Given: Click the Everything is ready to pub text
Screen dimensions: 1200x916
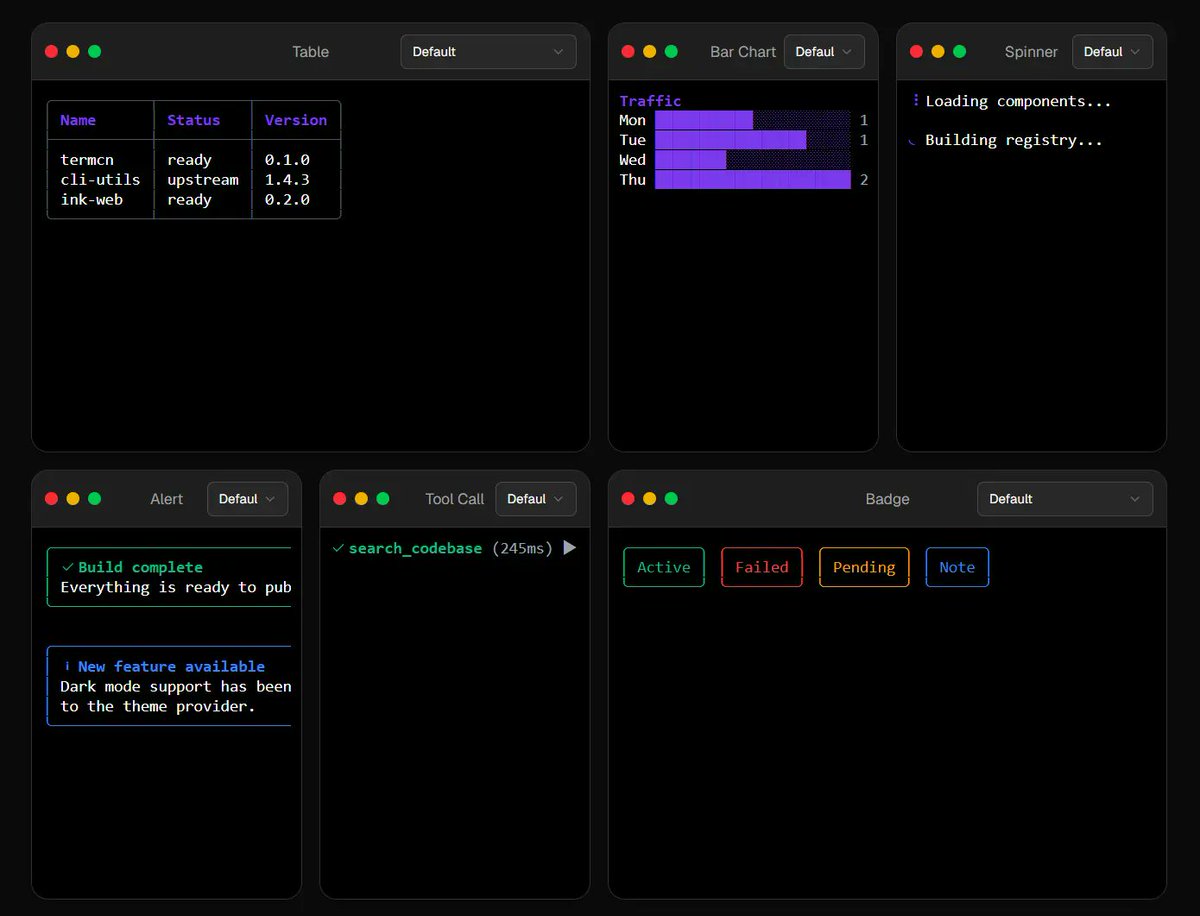Looking at the screenshot, I should tap(176, 587).
